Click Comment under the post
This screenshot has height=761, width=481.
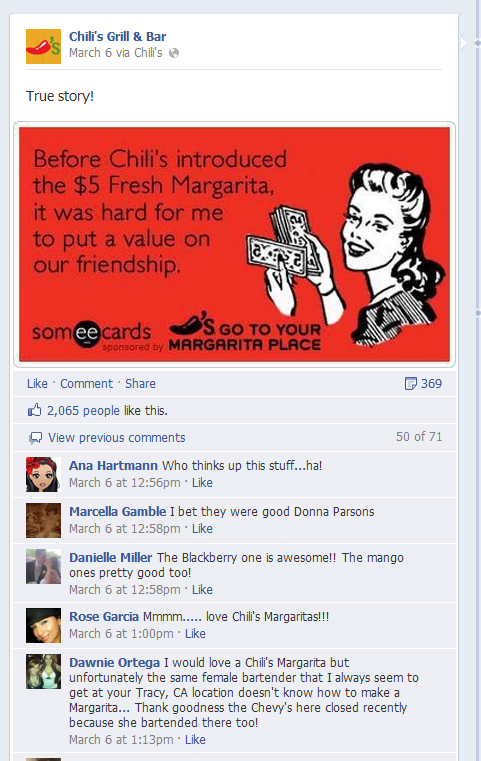click(x=86, y=383)
